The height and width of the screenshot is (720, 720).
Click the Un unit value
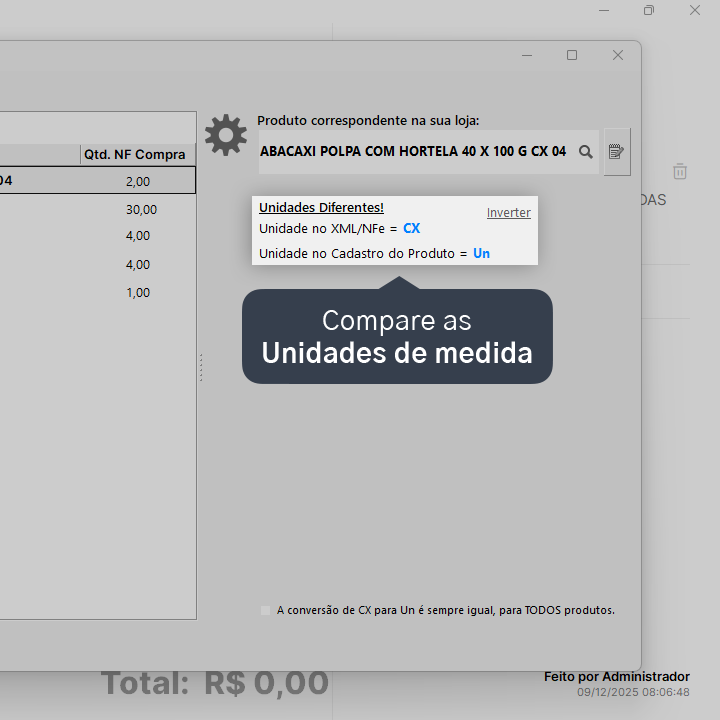click(481, 253)
